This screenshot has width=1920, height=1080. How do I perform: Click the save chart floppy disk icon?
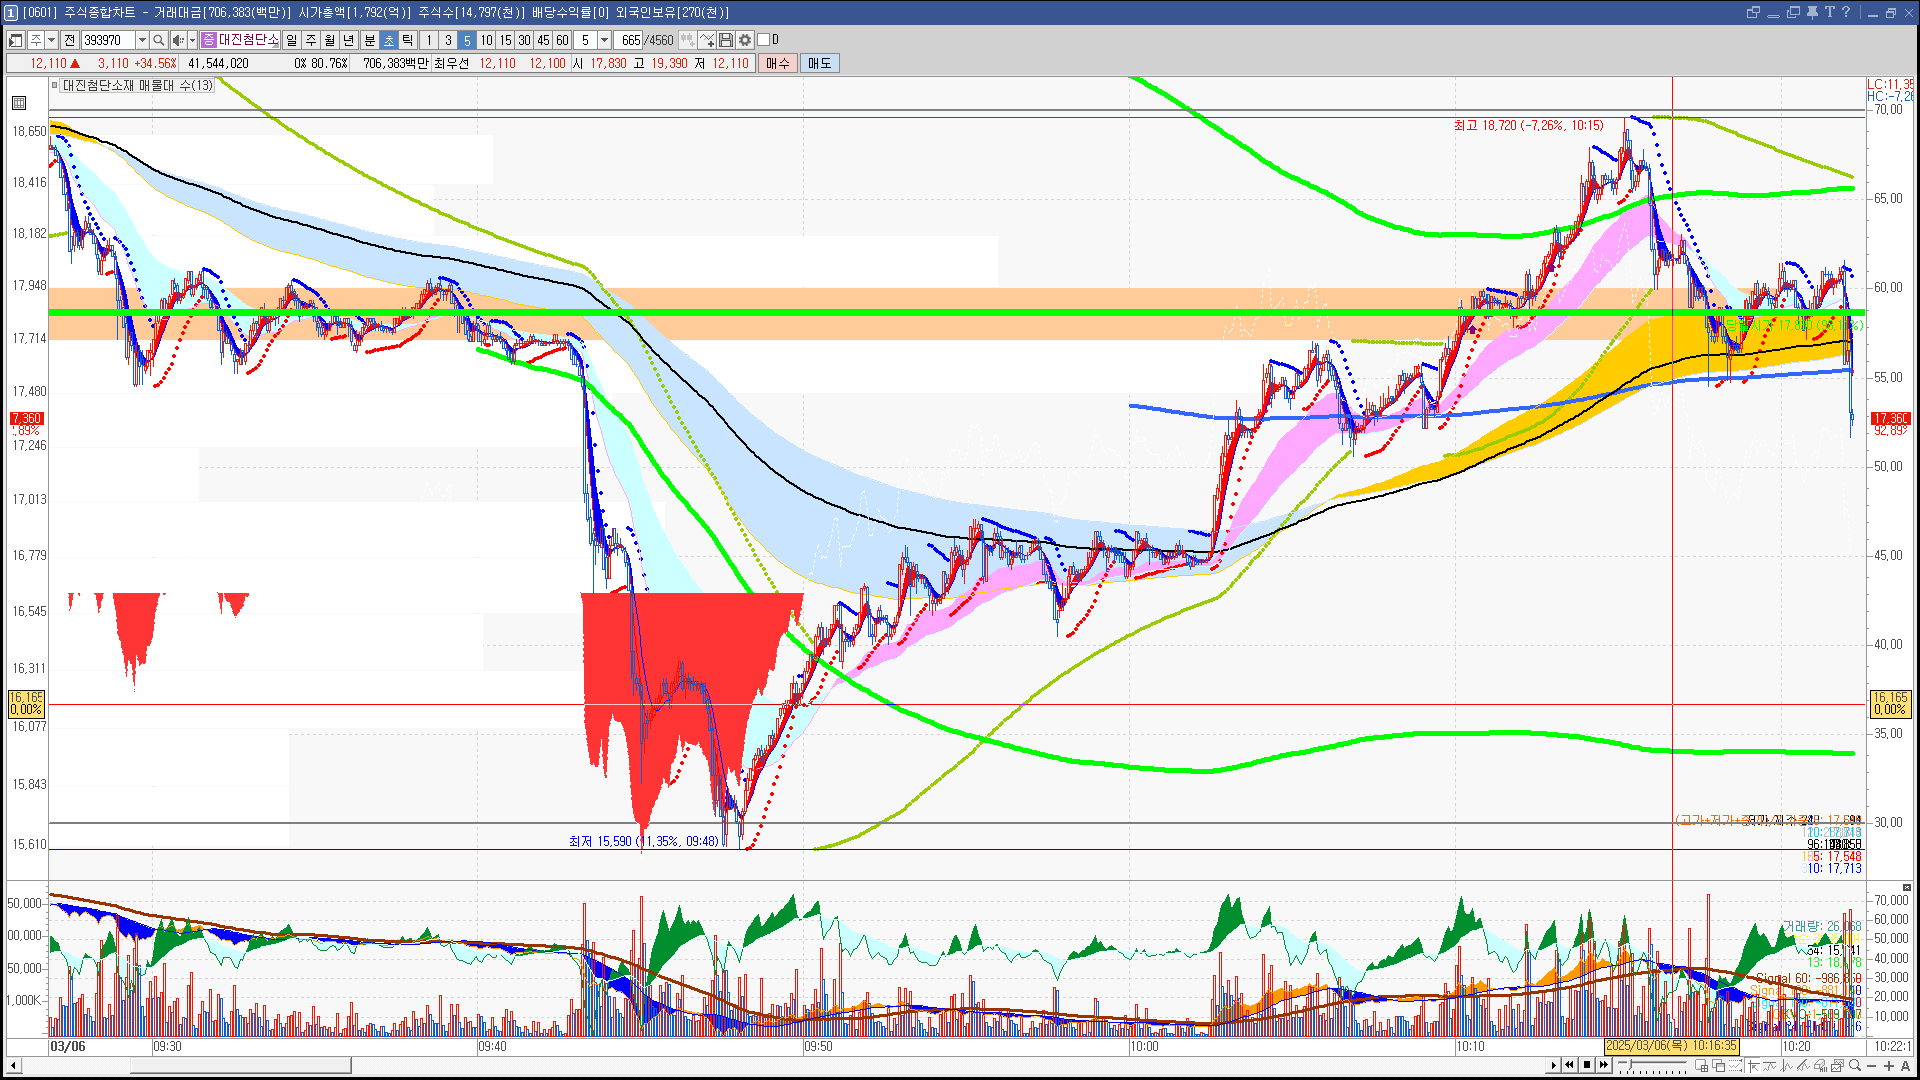point(726,40)
